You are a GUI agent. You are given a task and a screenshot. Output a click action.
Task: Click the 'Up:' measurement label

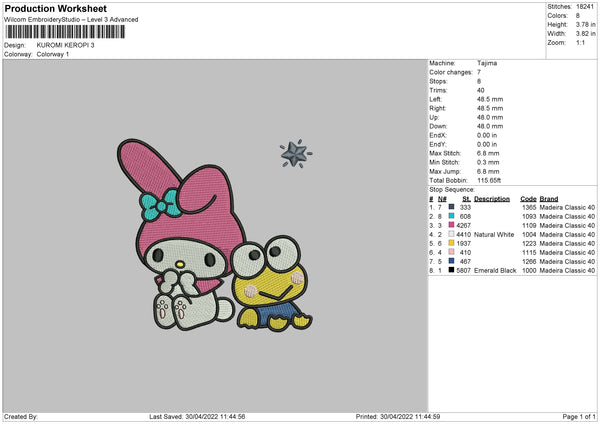(x=434, y=117)
